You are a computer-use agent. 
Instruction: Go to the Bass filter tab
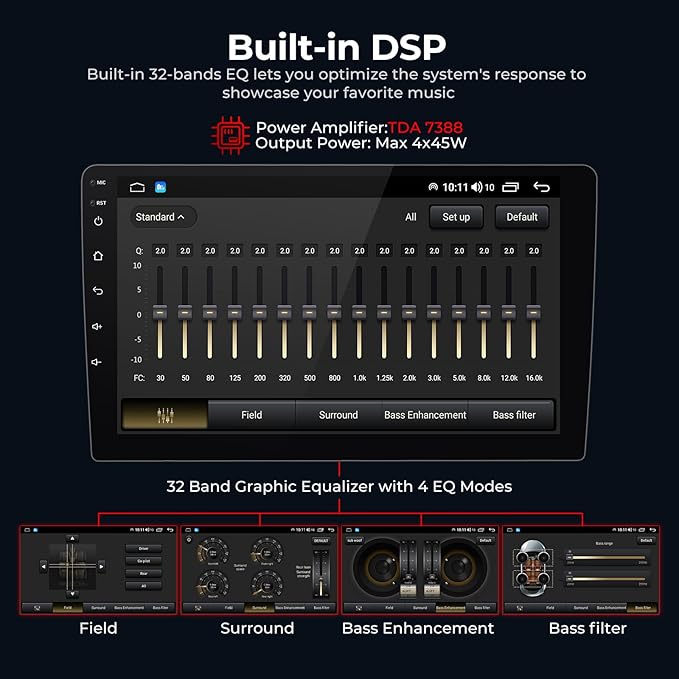click(x=514, y=415)
